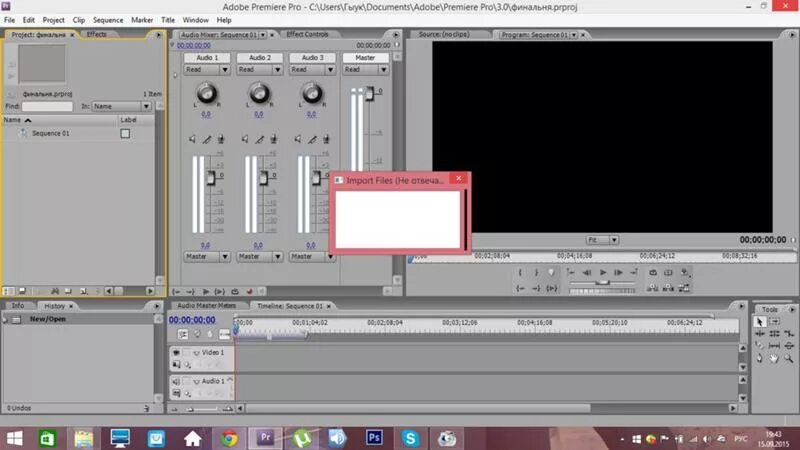Set unnumbered marker in Program monitor

552,272
